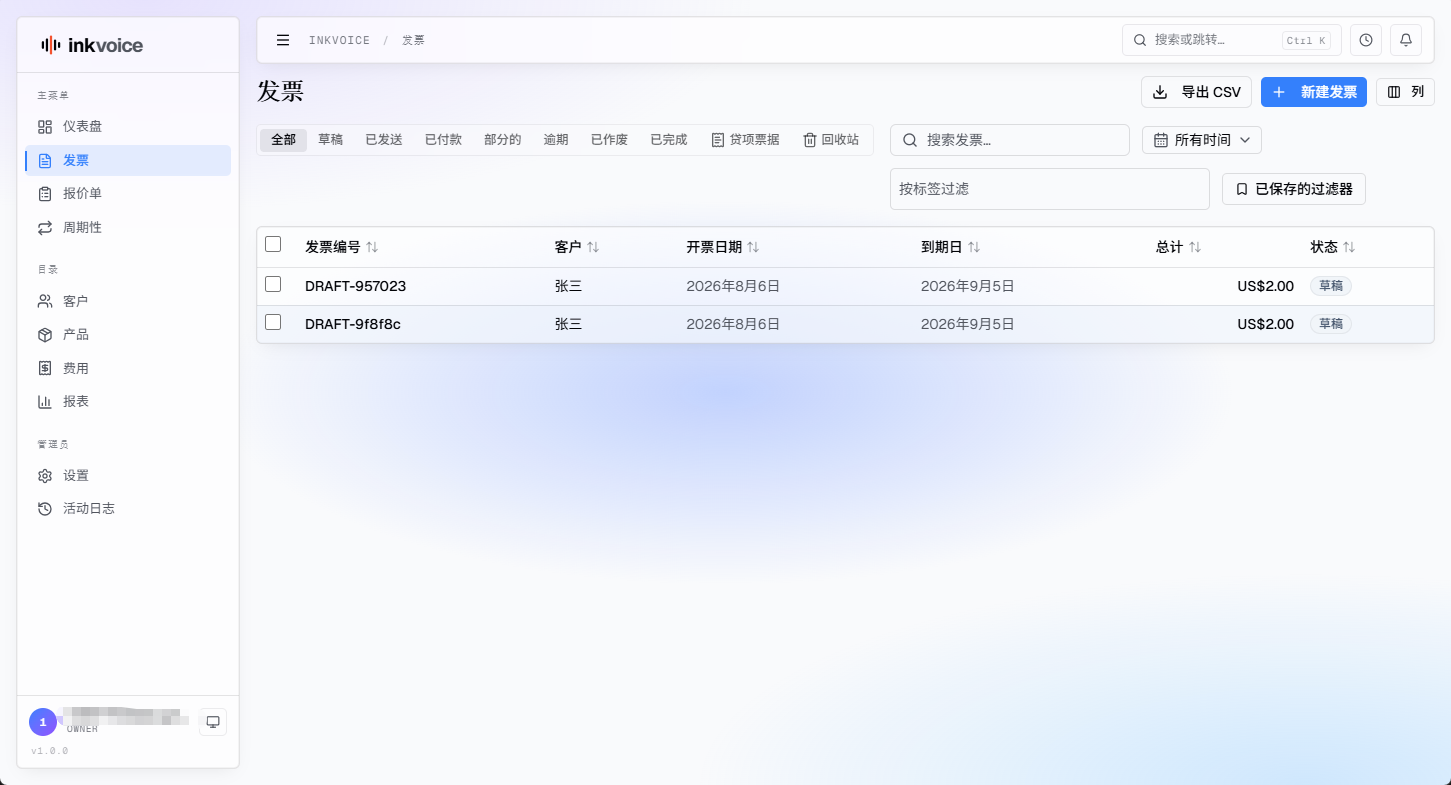Sort by 客户 column arrows
The width and height of the screenshot is (1451, 785).
pyautogui.click(x=593, y=247)
